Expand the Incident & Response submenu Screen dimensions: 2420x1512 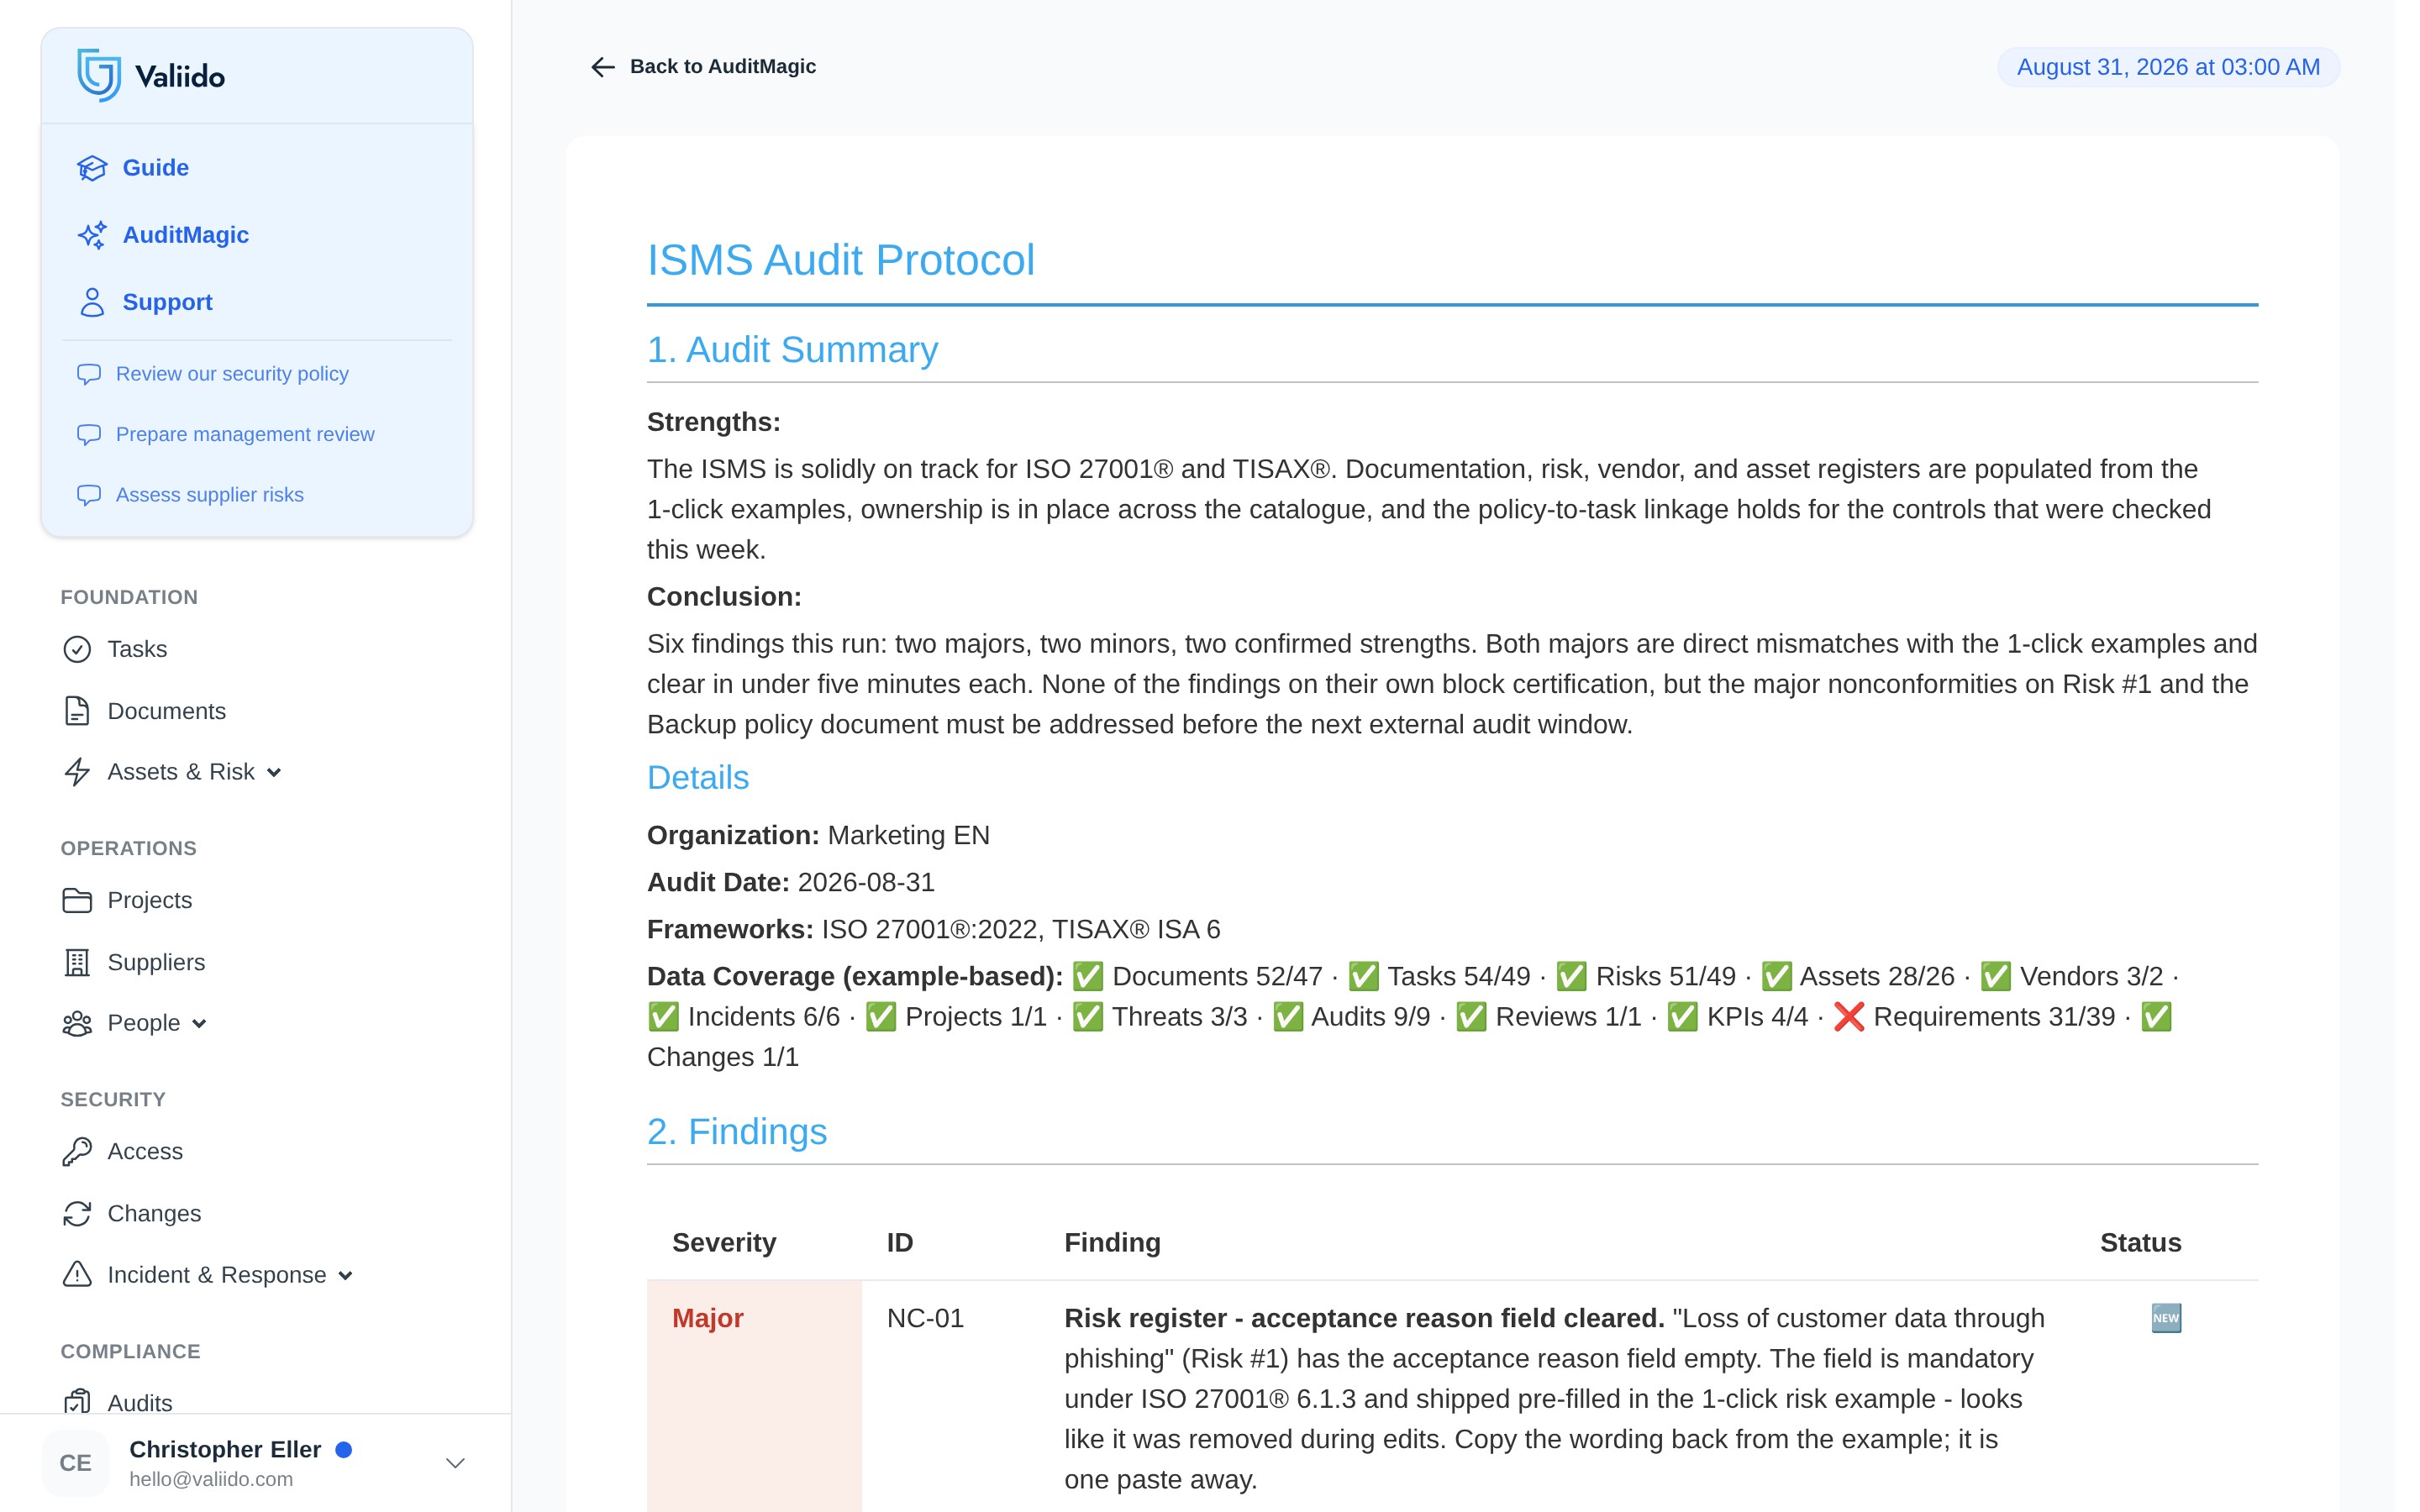click(x=345, y=1275)
